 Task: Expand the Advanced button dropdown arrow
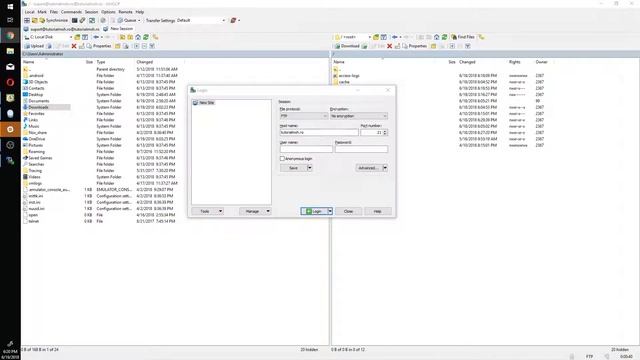(385, 168)
